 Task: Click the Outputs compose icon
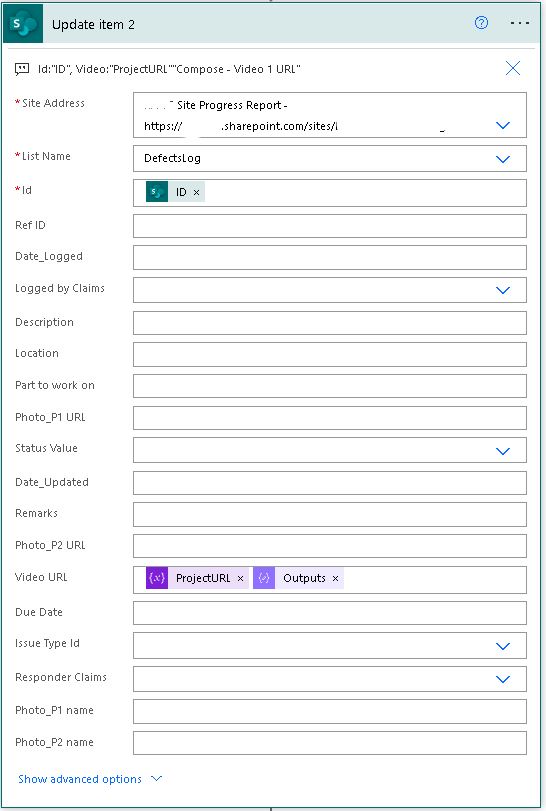pos(264,578)
